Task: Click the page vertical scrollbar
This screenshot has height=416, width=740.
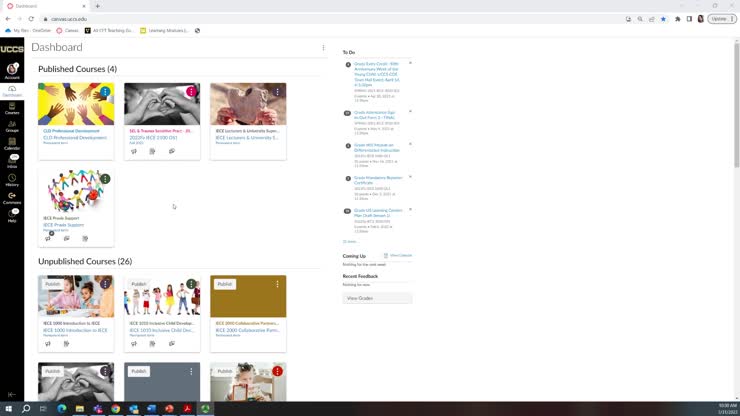Action: pos(736,104)
